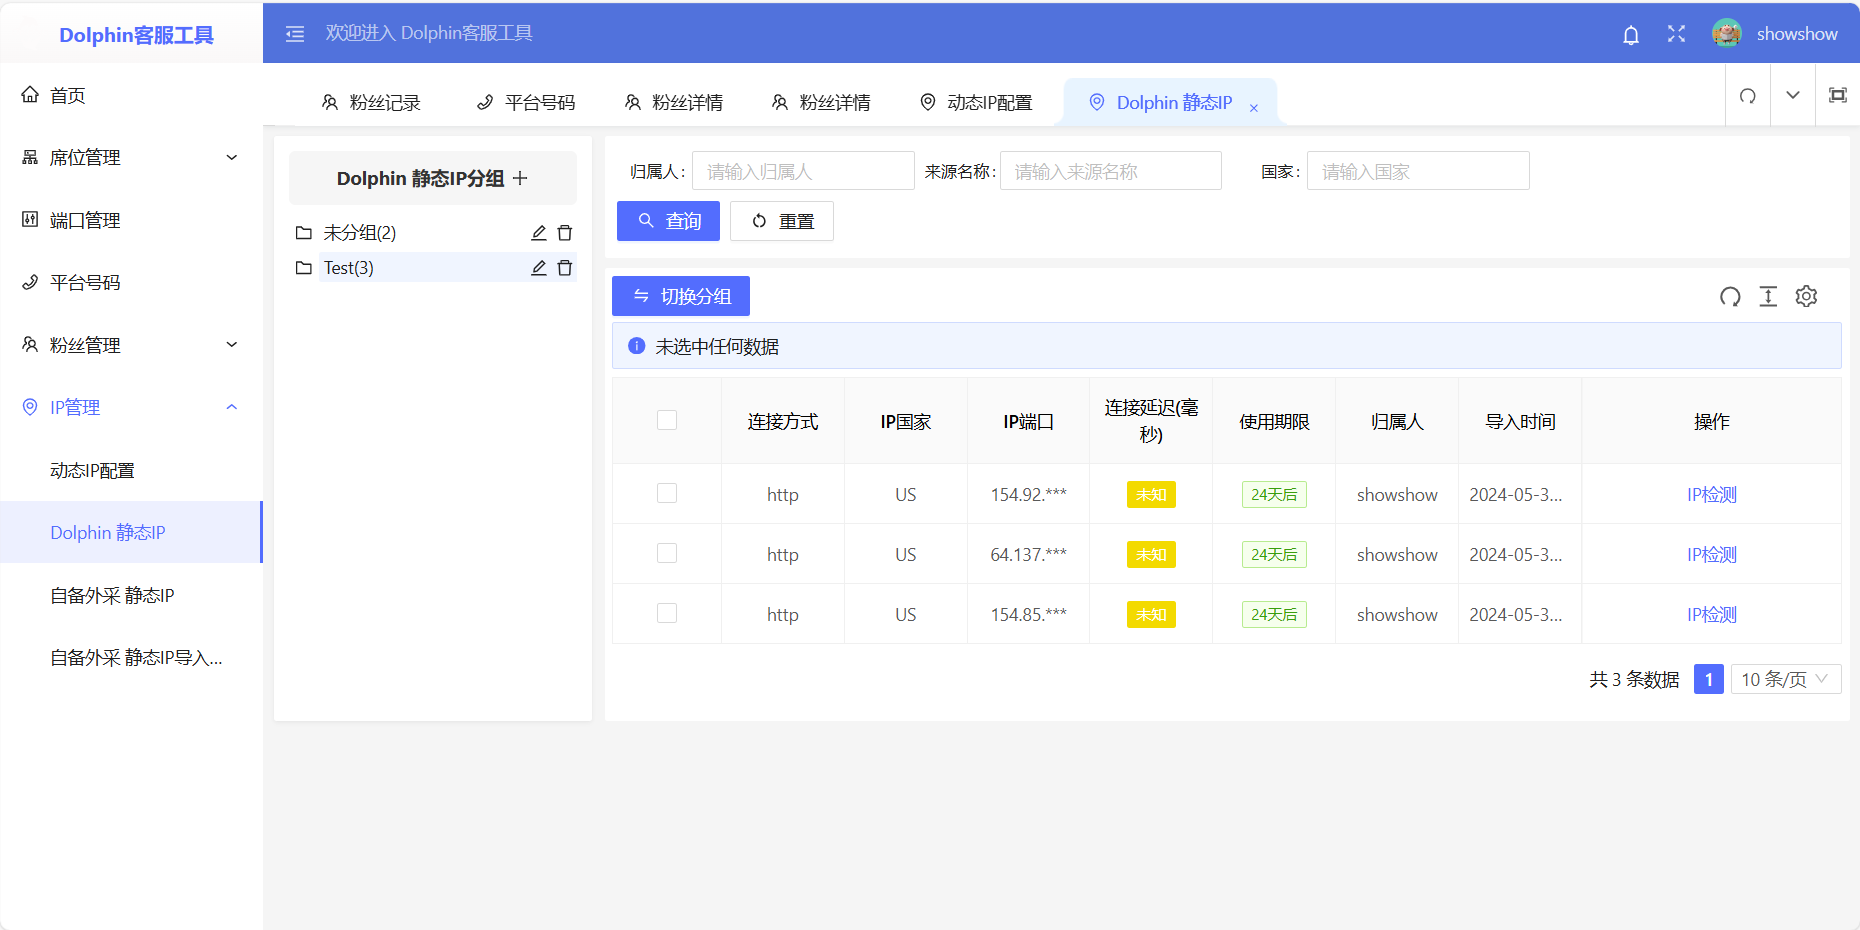1860x930 pixels.
Task: Open the 10 条/页 page size dropdown
Action: [x=1785, y=679]
